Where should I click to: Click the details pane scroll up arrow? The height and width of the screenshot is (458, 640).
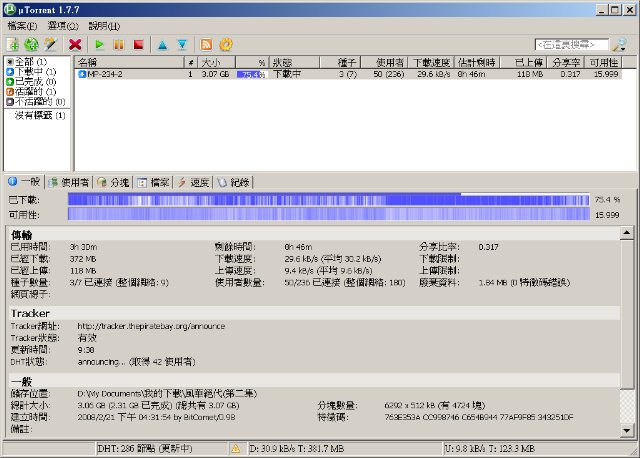tap(627, 233)
